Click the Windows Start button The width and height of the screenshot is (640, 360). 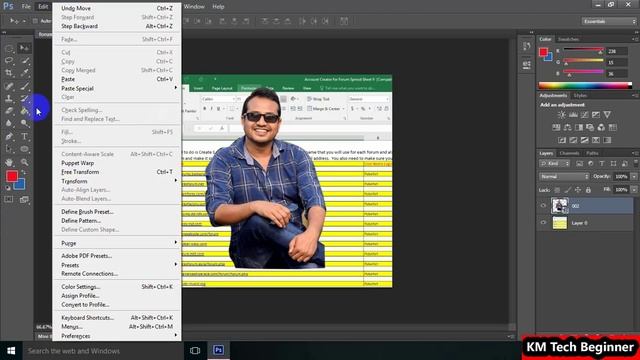[x=11, y=351]
